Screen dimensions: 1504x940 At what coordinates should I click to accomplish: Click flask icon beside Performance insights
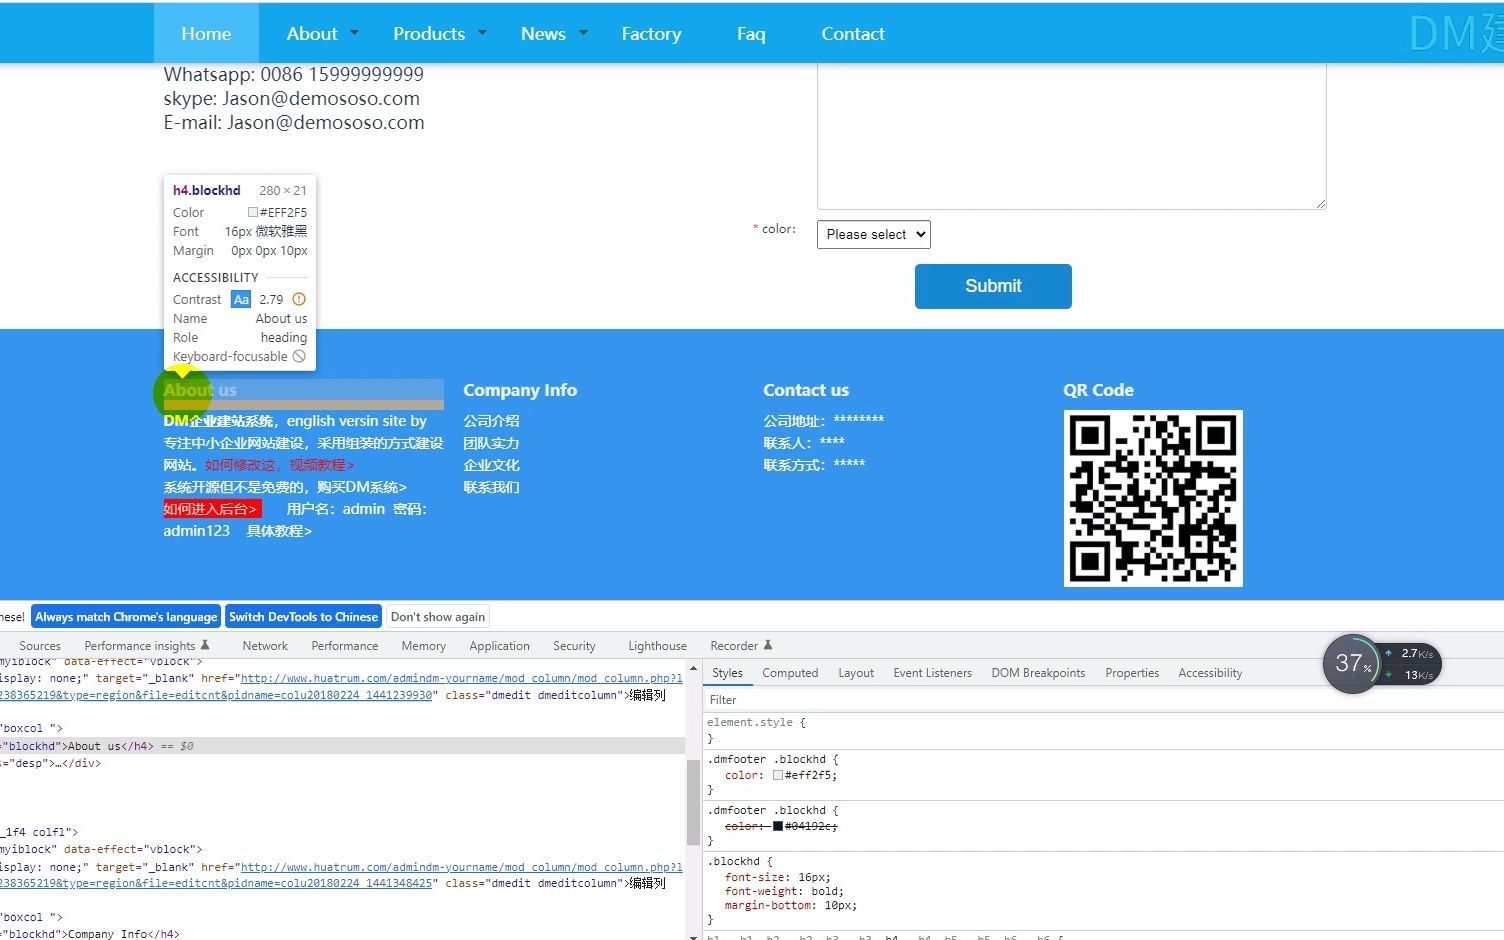point(205,645)
